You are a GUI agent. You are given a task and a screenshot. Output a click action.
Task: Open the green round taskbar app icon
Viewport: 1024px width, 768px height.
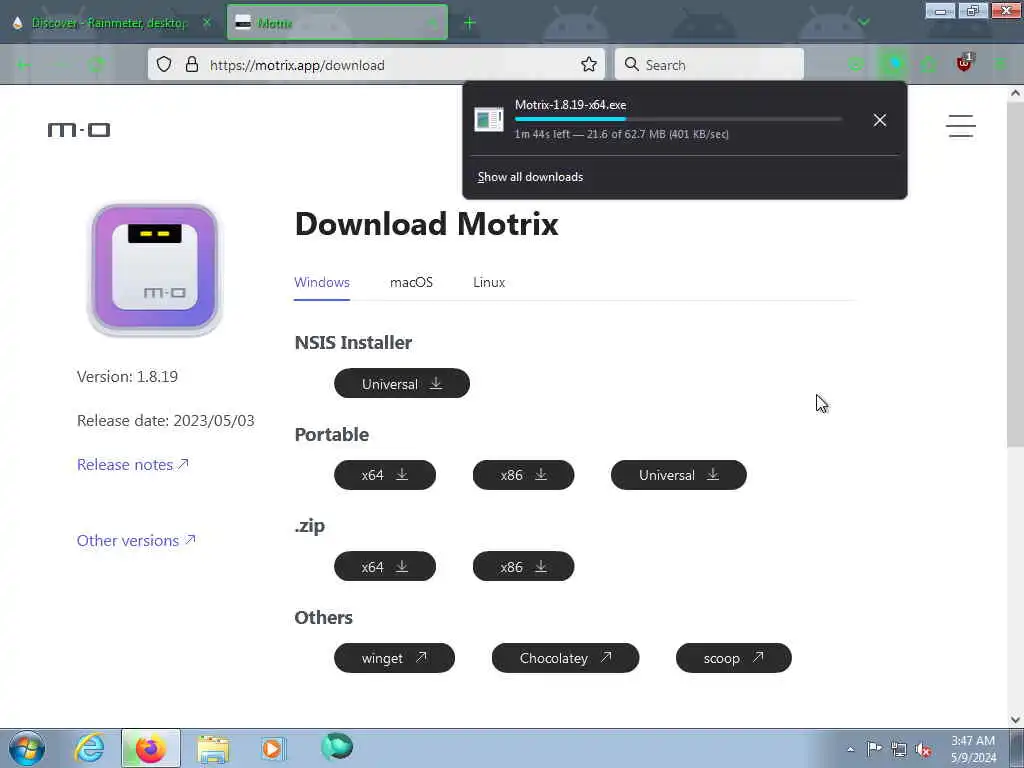pos(337,746)
